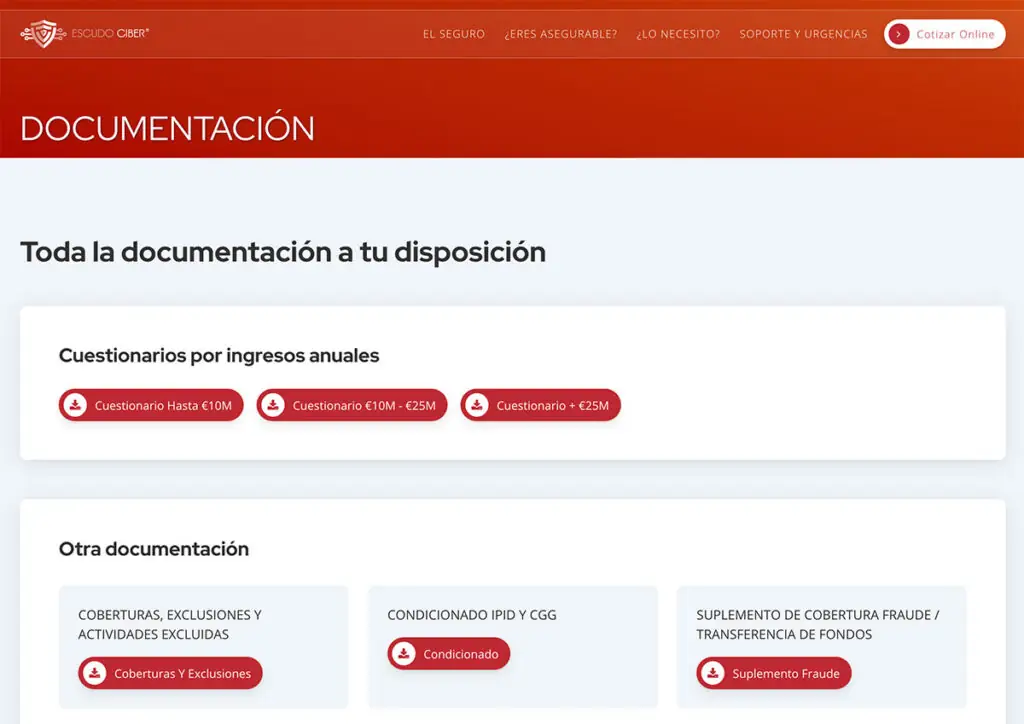This screenshot has height=724, width=1024.
Task: Click the Escudo Ciber shield logo icon
Action: 42,34
